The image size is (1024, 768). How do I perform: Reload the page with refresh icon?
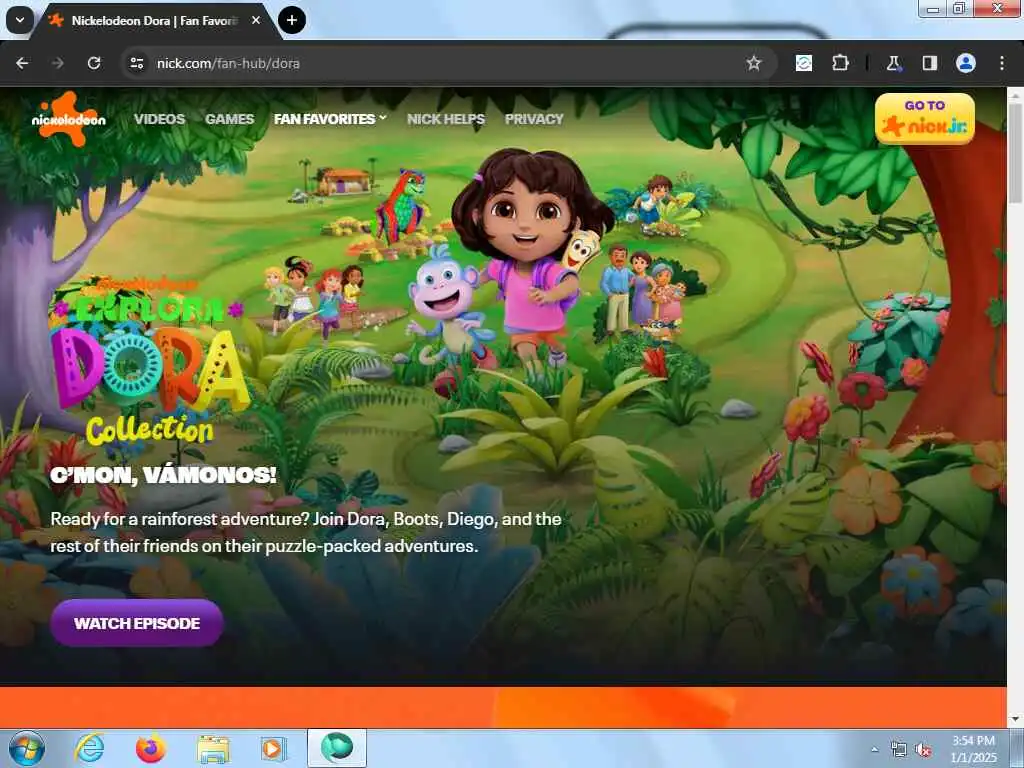94,63
